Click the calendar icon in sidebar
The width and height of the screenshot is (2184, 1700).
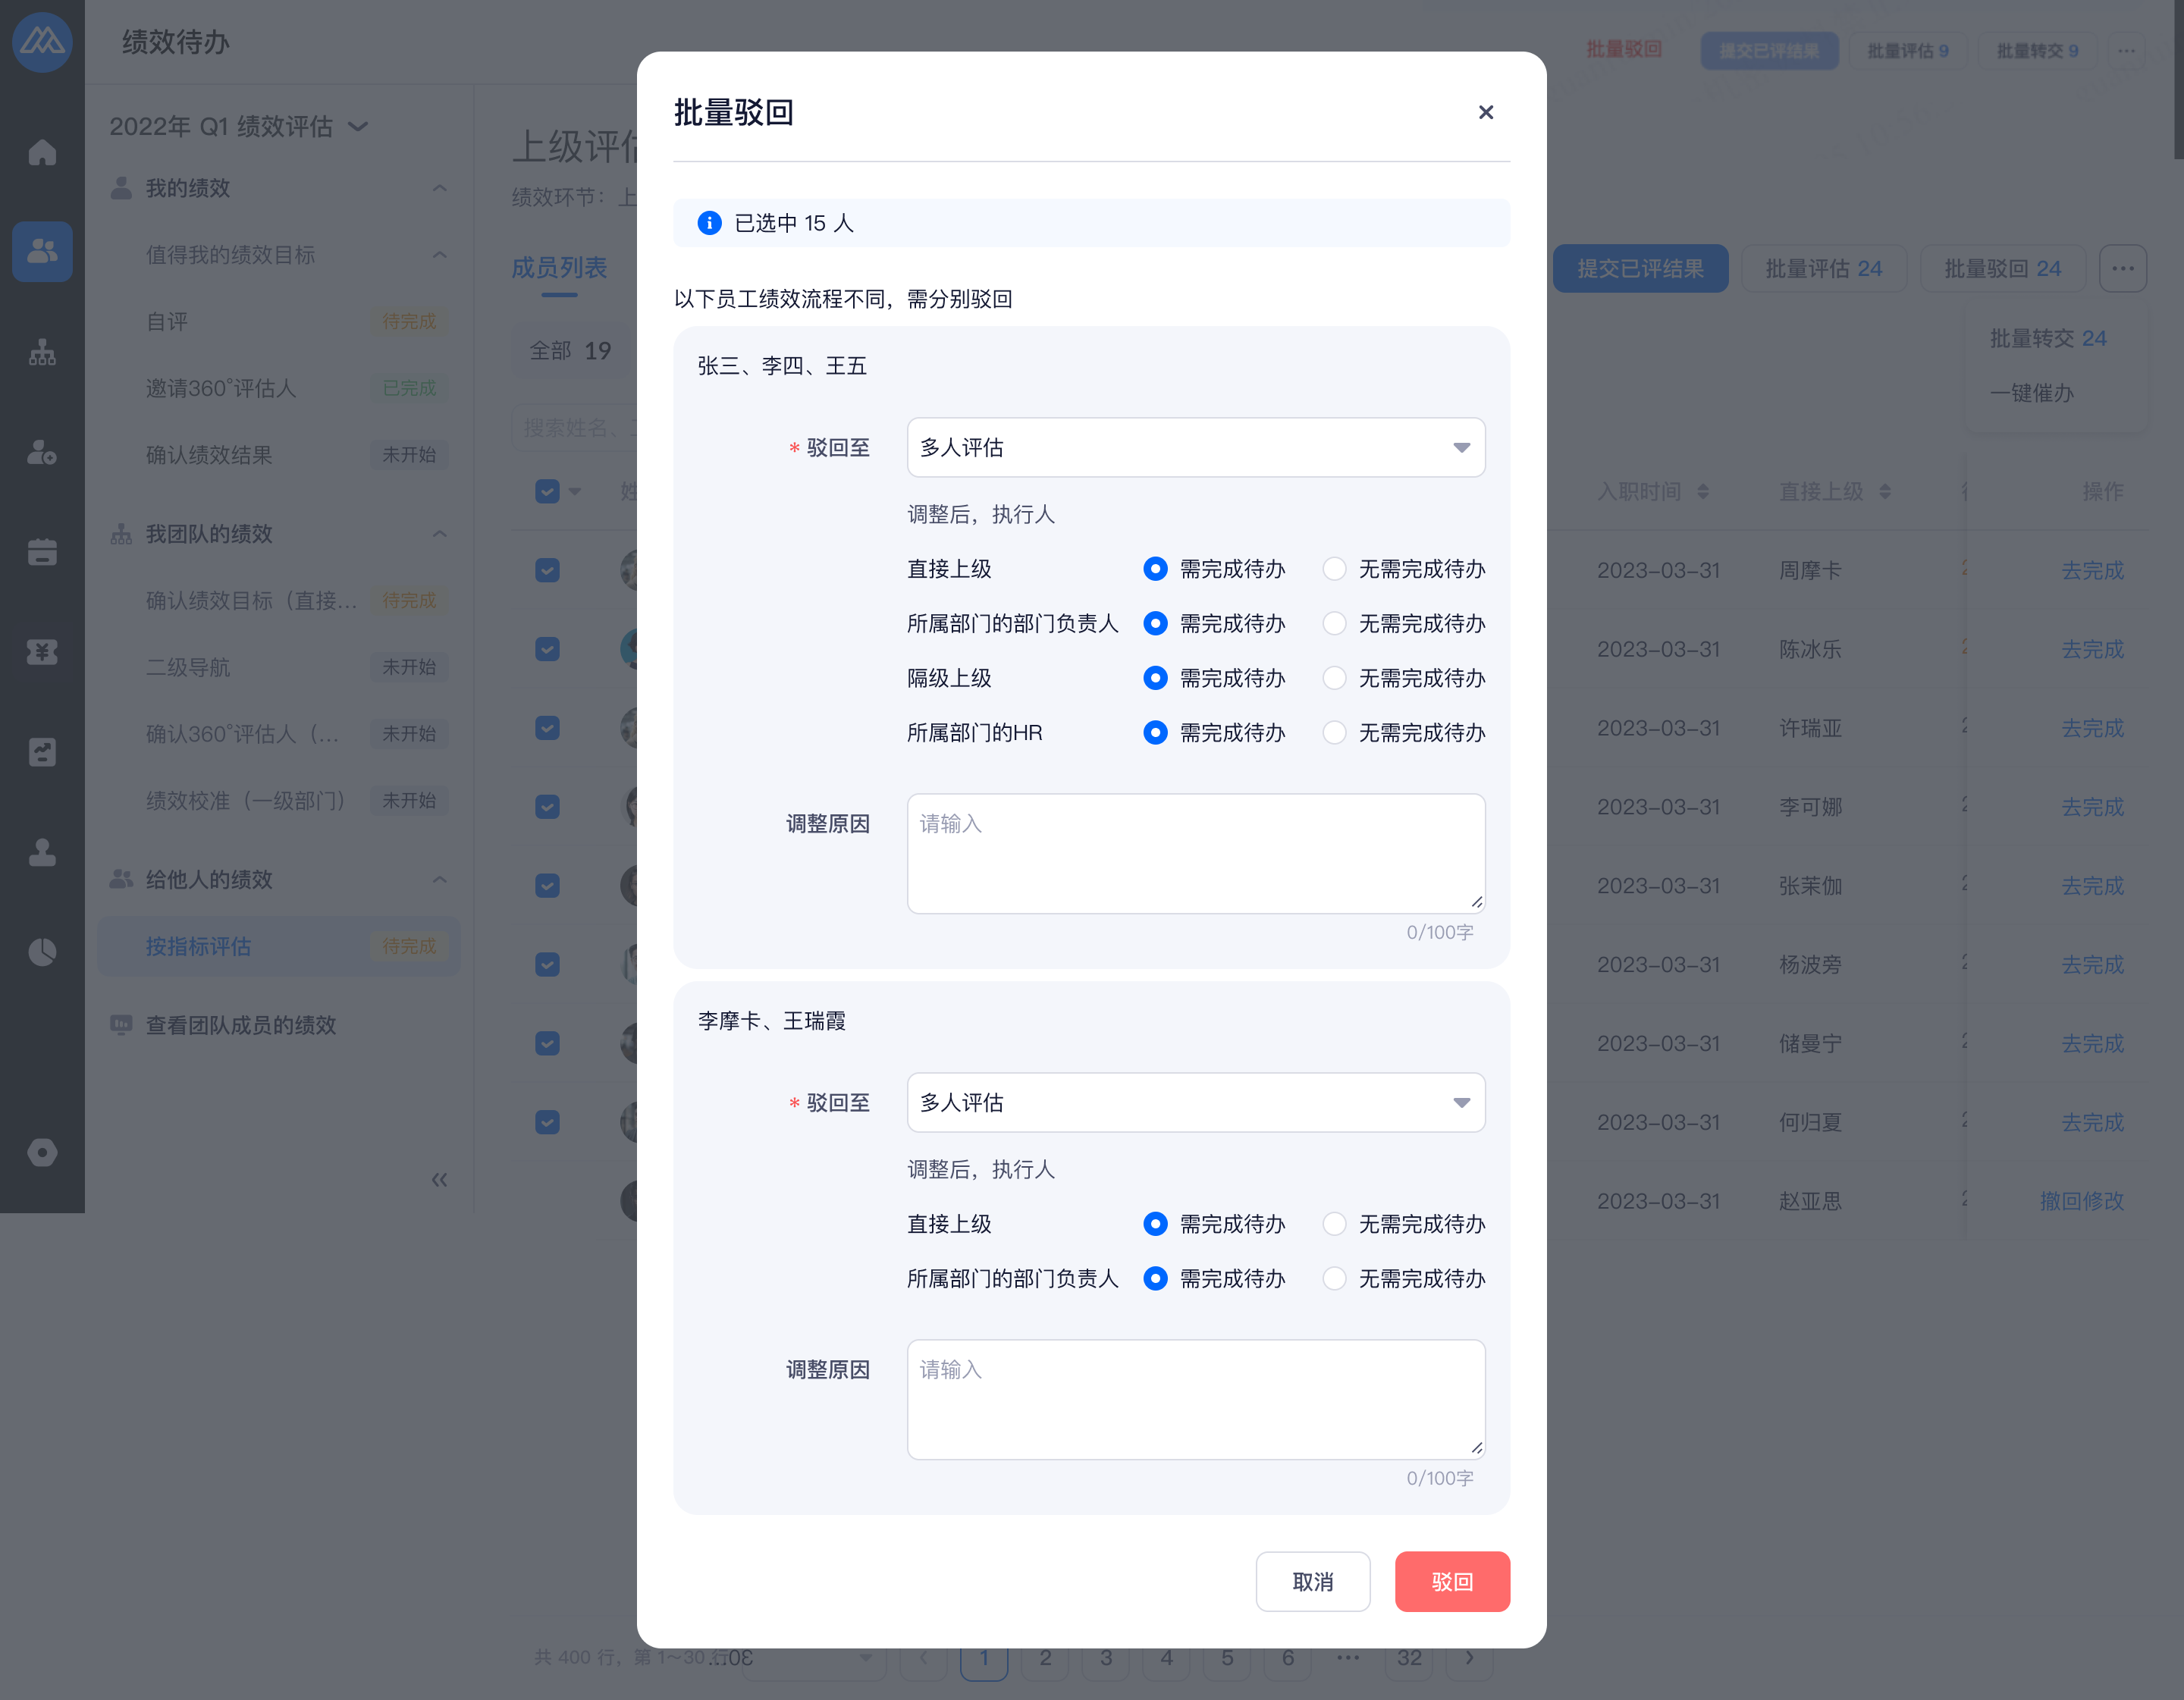point(42,552)
